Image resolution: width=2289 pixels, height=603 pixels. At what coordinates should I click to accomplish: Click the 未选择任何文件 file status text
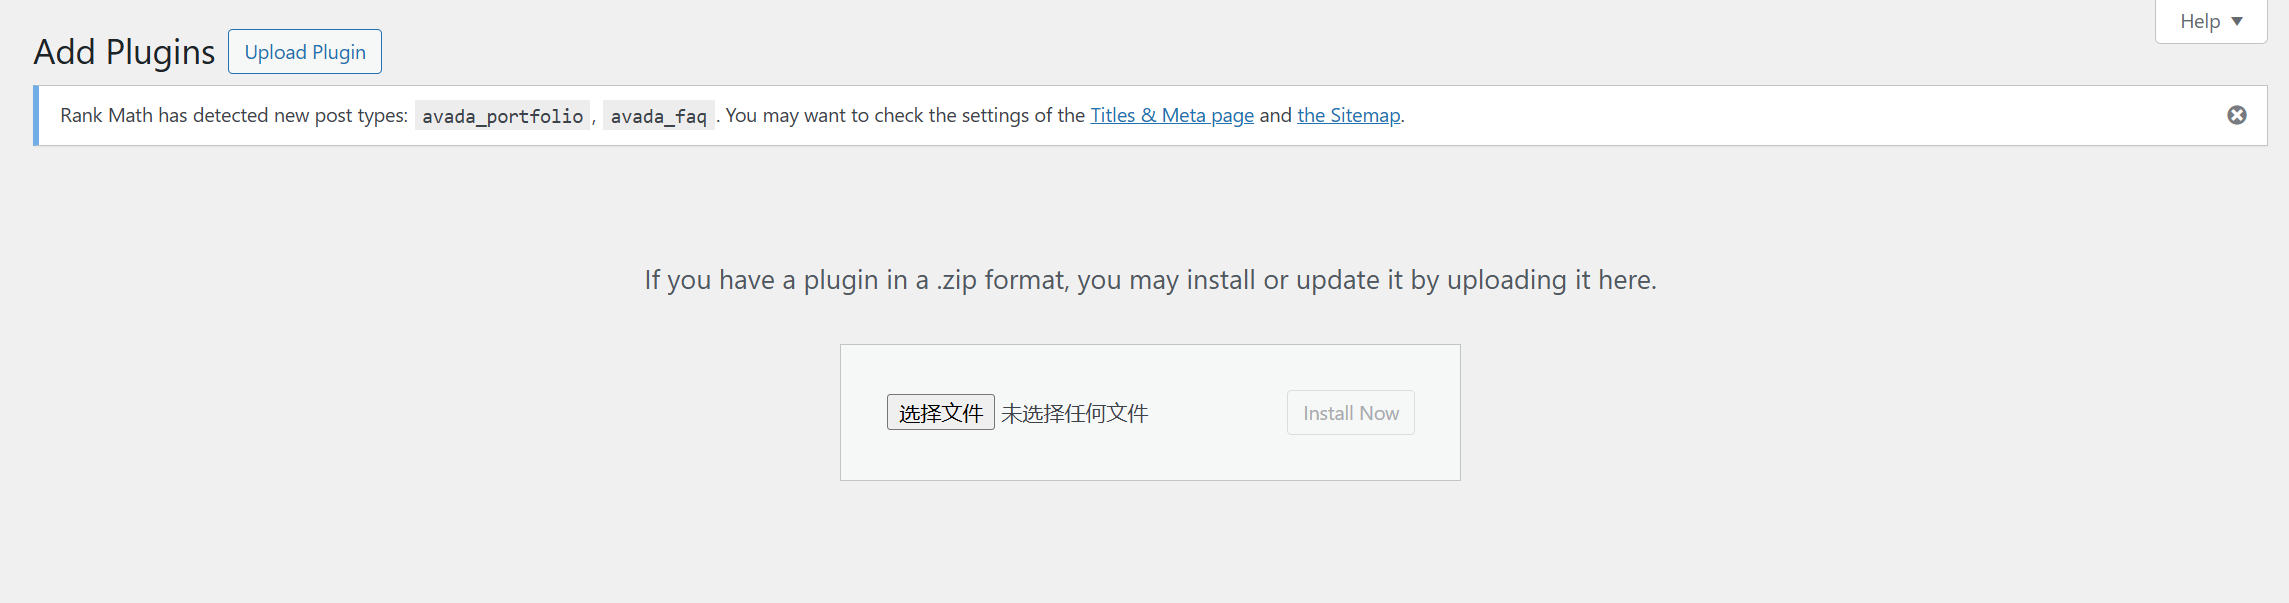point(1075,413)
